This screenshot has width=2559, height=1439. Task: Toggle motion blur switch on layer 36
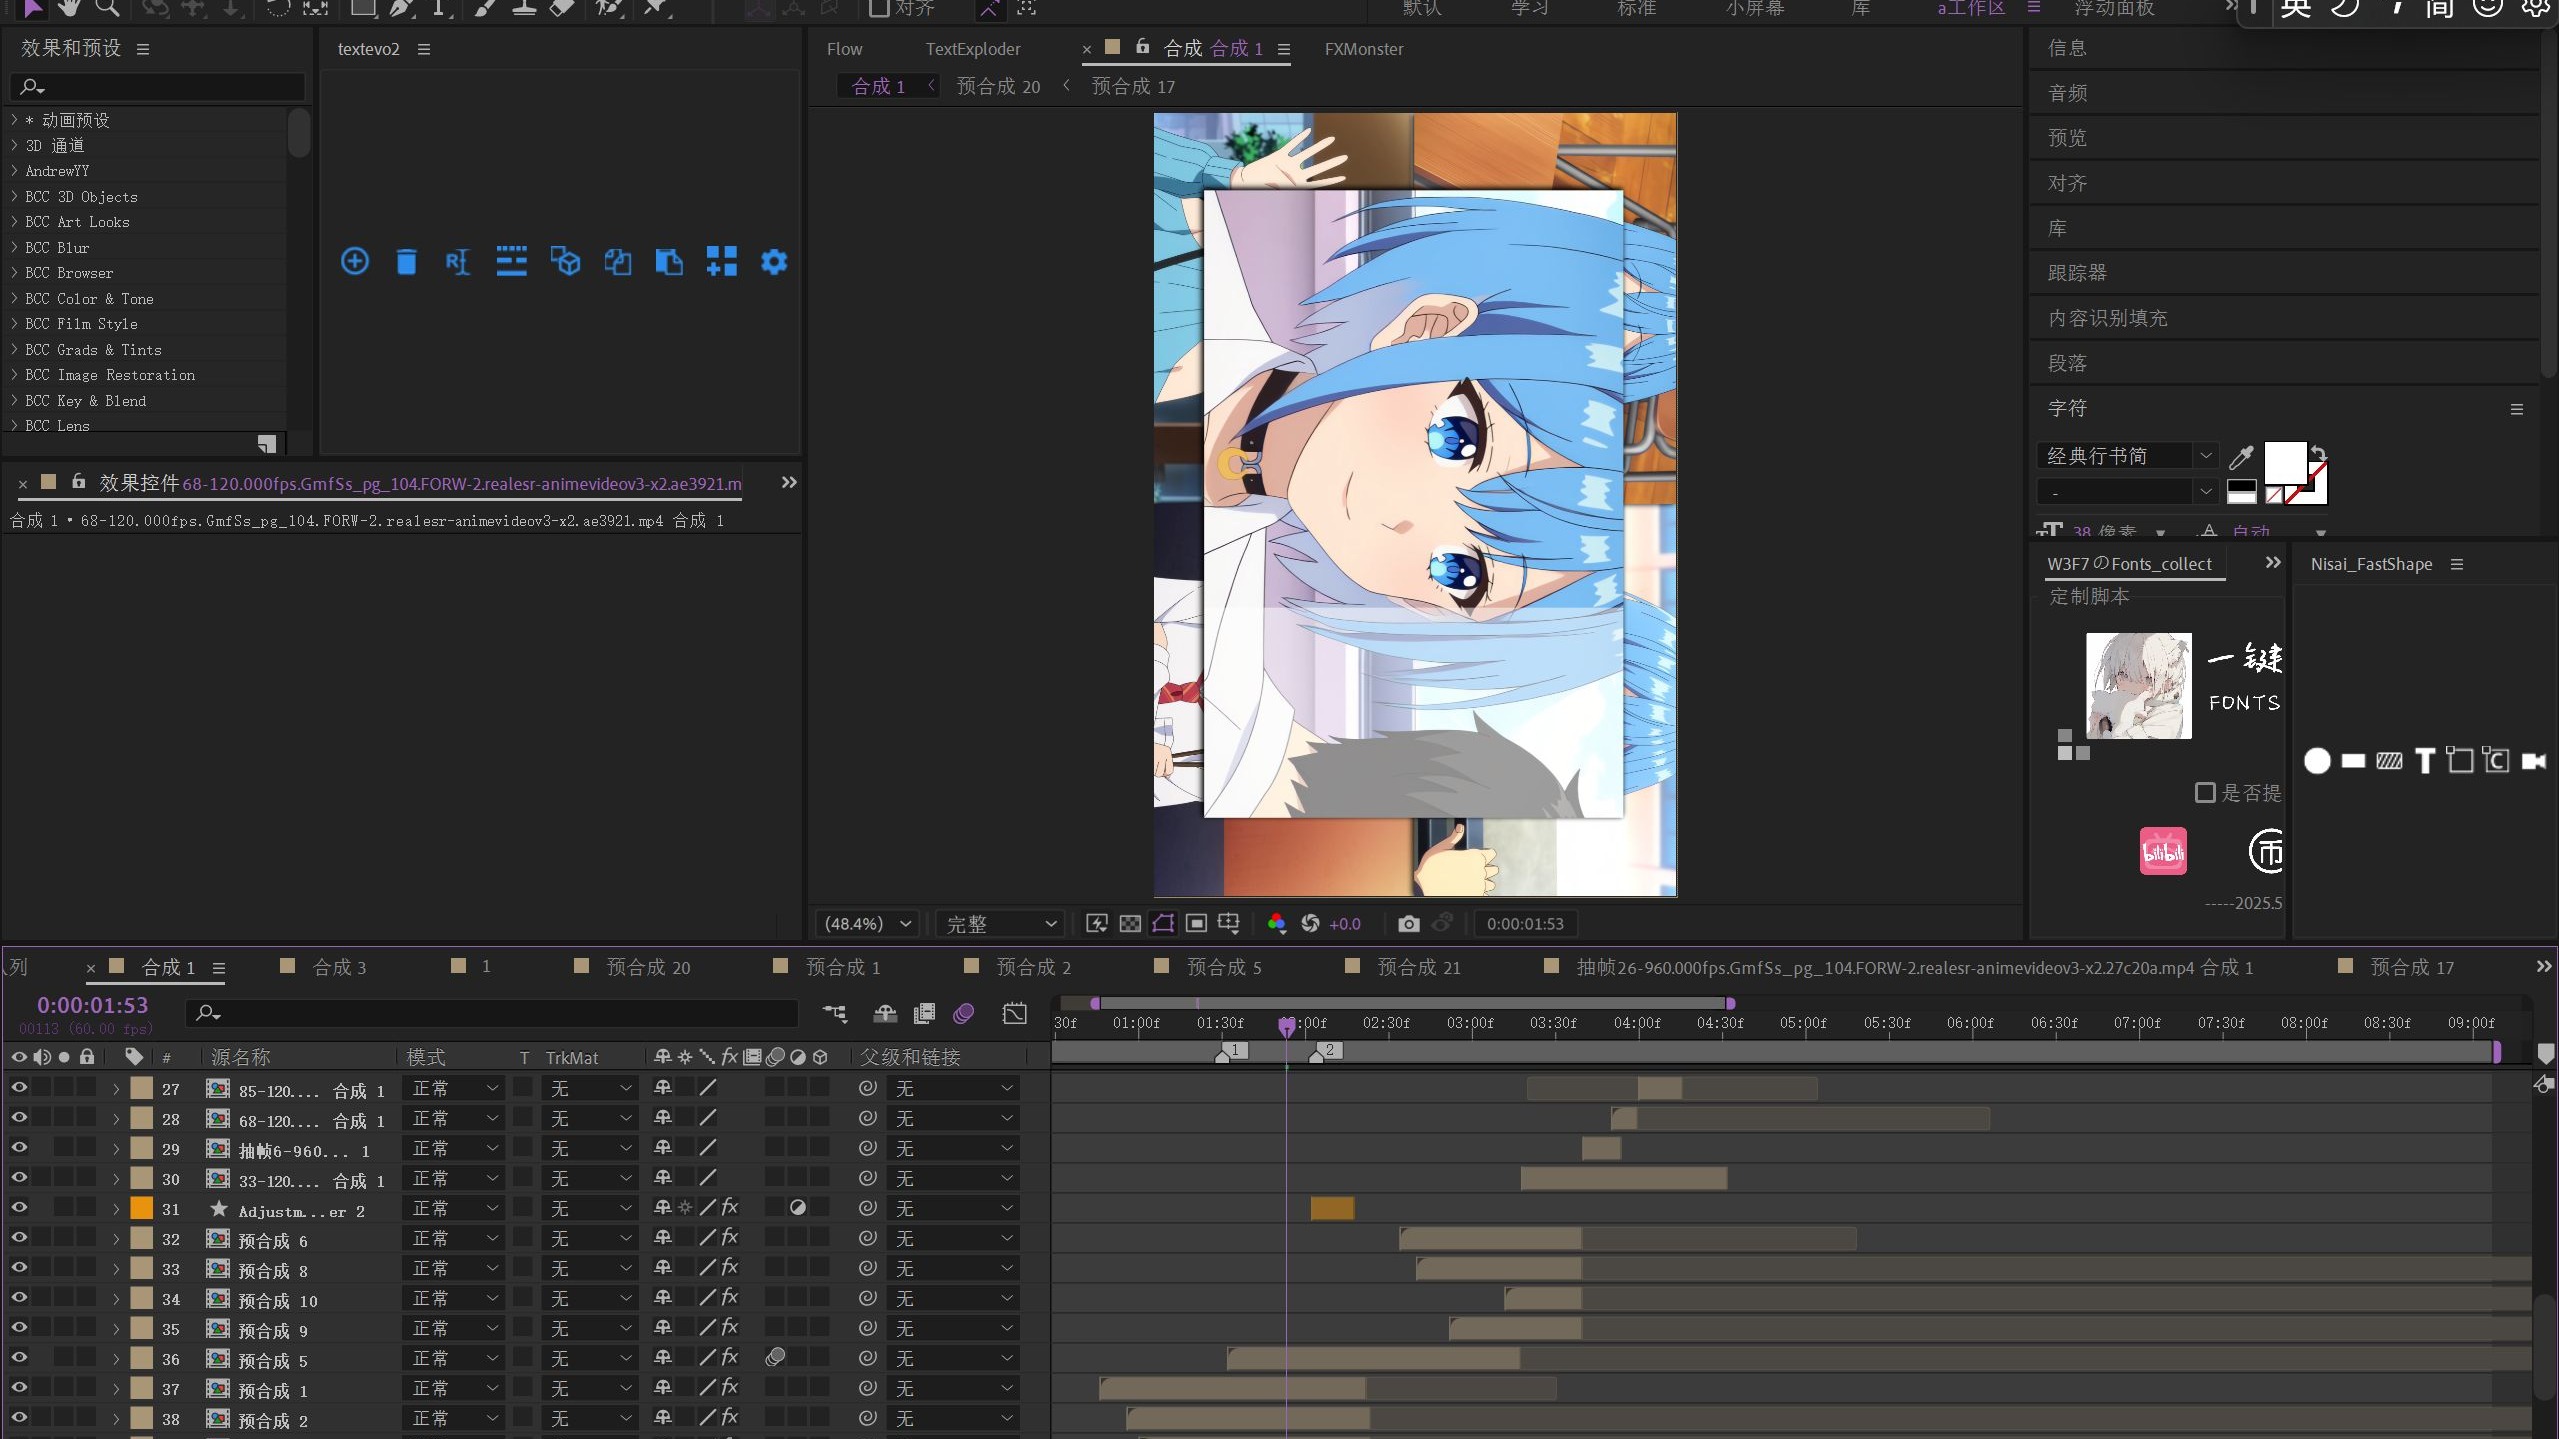(775, 1358)
